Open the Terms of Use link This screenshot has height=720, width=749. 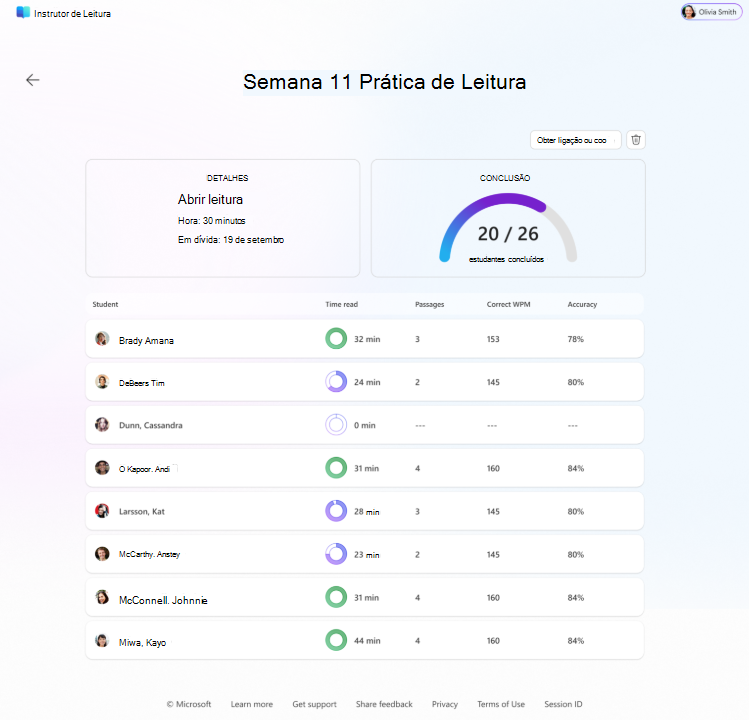click(x=501, y=704)
